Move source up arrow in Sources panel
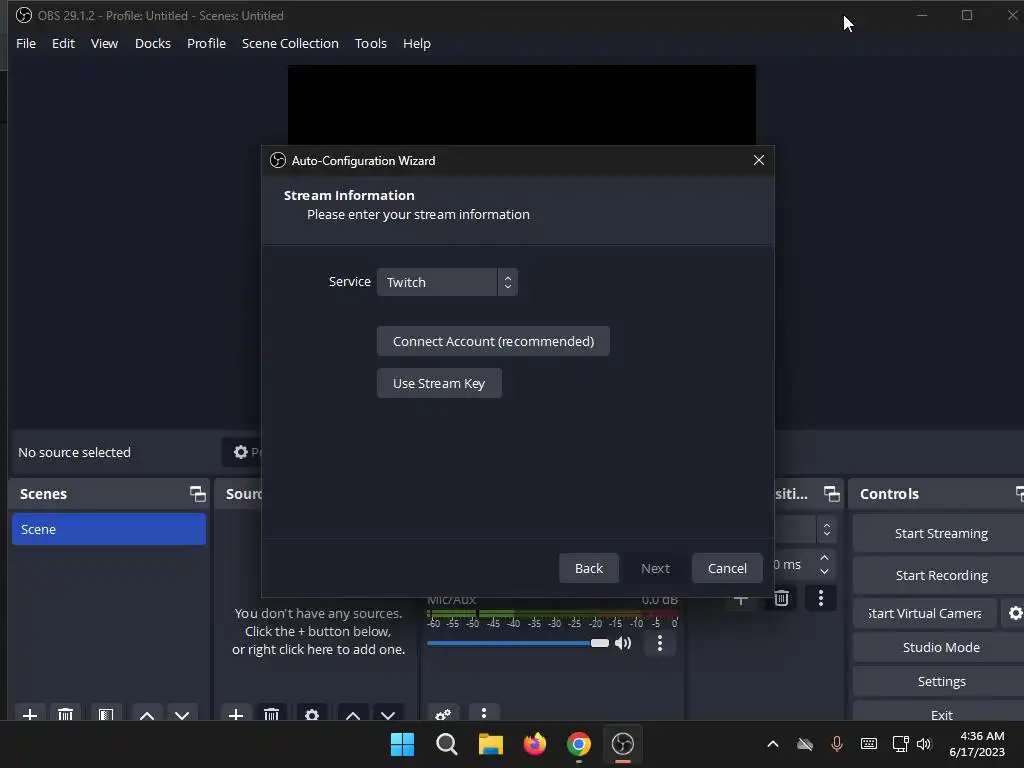This screenshot has height=768, width=1024. [353, 715]
